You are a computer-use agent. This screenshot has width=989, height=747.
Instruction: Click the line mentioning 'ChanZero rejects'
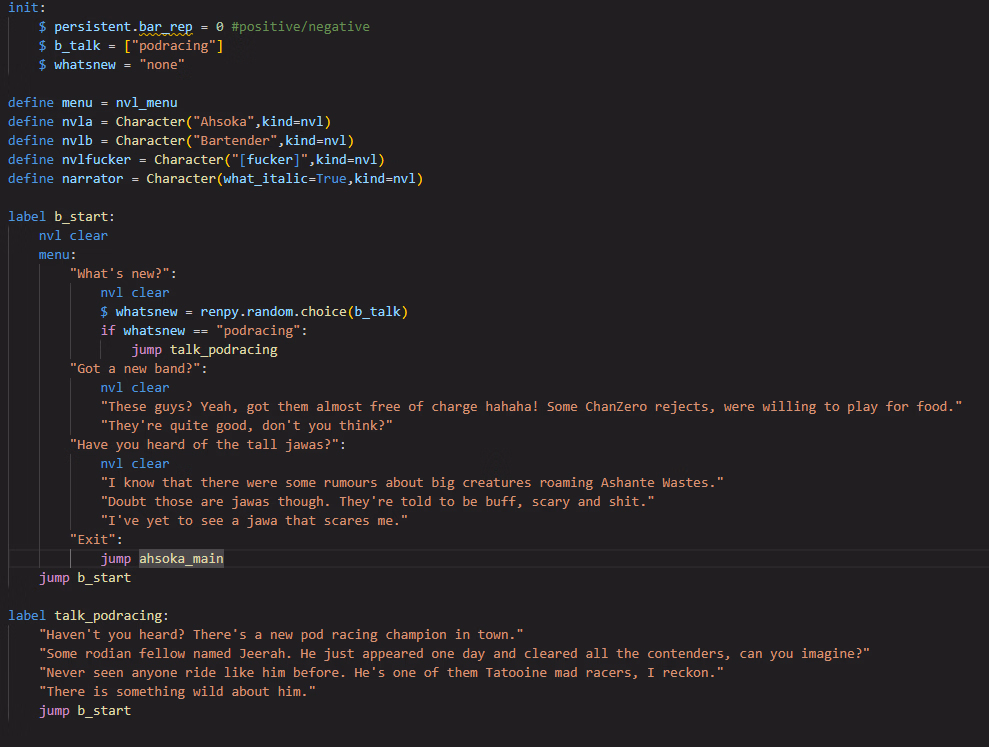tap(531, 406)
